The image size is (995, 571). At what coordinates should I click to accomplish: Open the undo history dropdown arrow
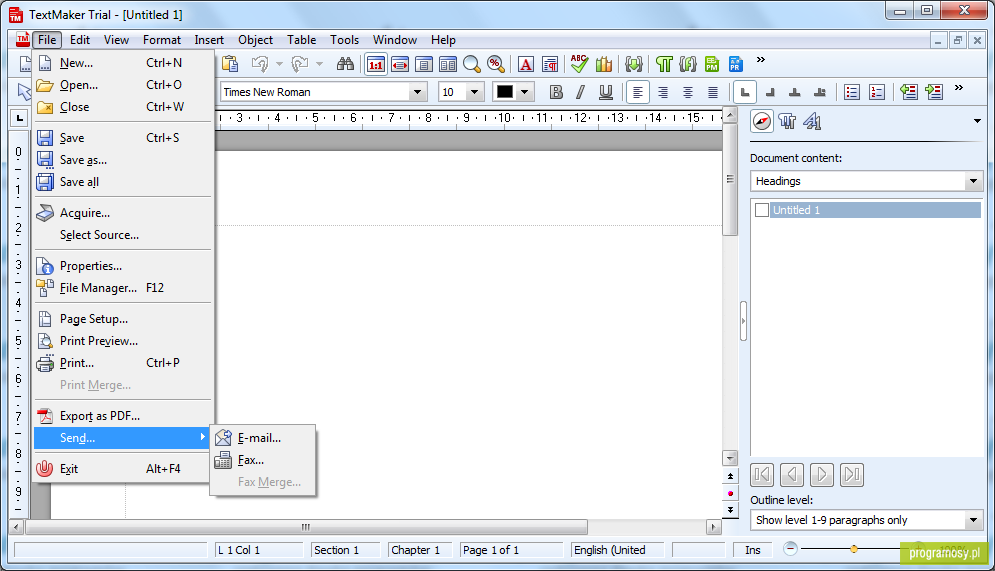[279, 64]
